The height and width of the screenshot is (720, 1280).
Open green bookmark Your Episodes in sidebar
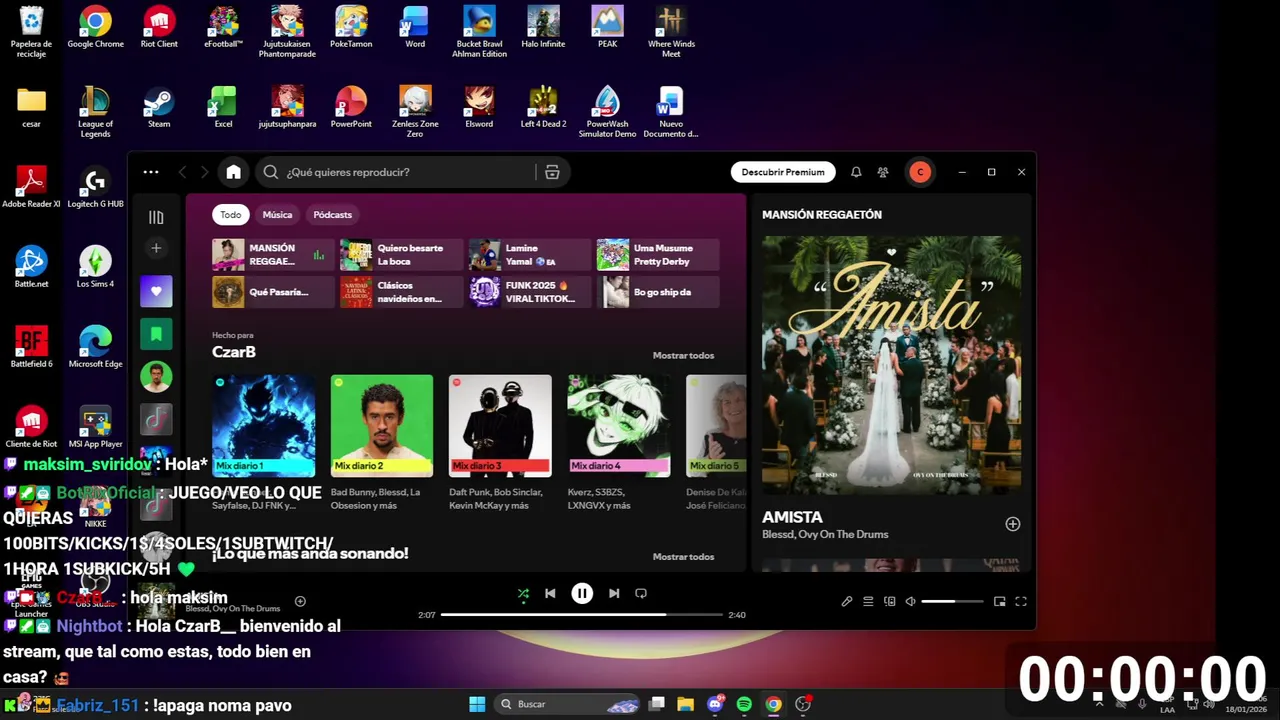click(x=156, y=334)
